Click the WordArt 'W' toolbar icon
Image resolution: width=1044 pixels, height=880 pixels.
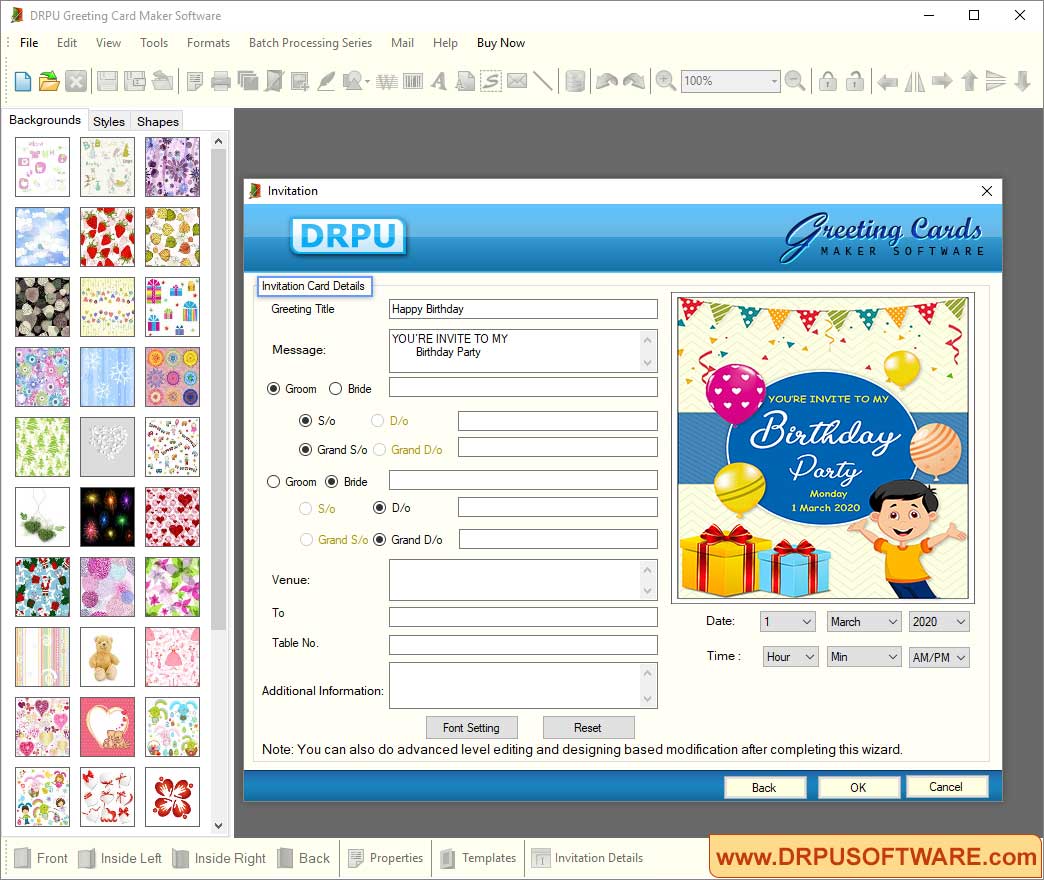pos(386,81)
